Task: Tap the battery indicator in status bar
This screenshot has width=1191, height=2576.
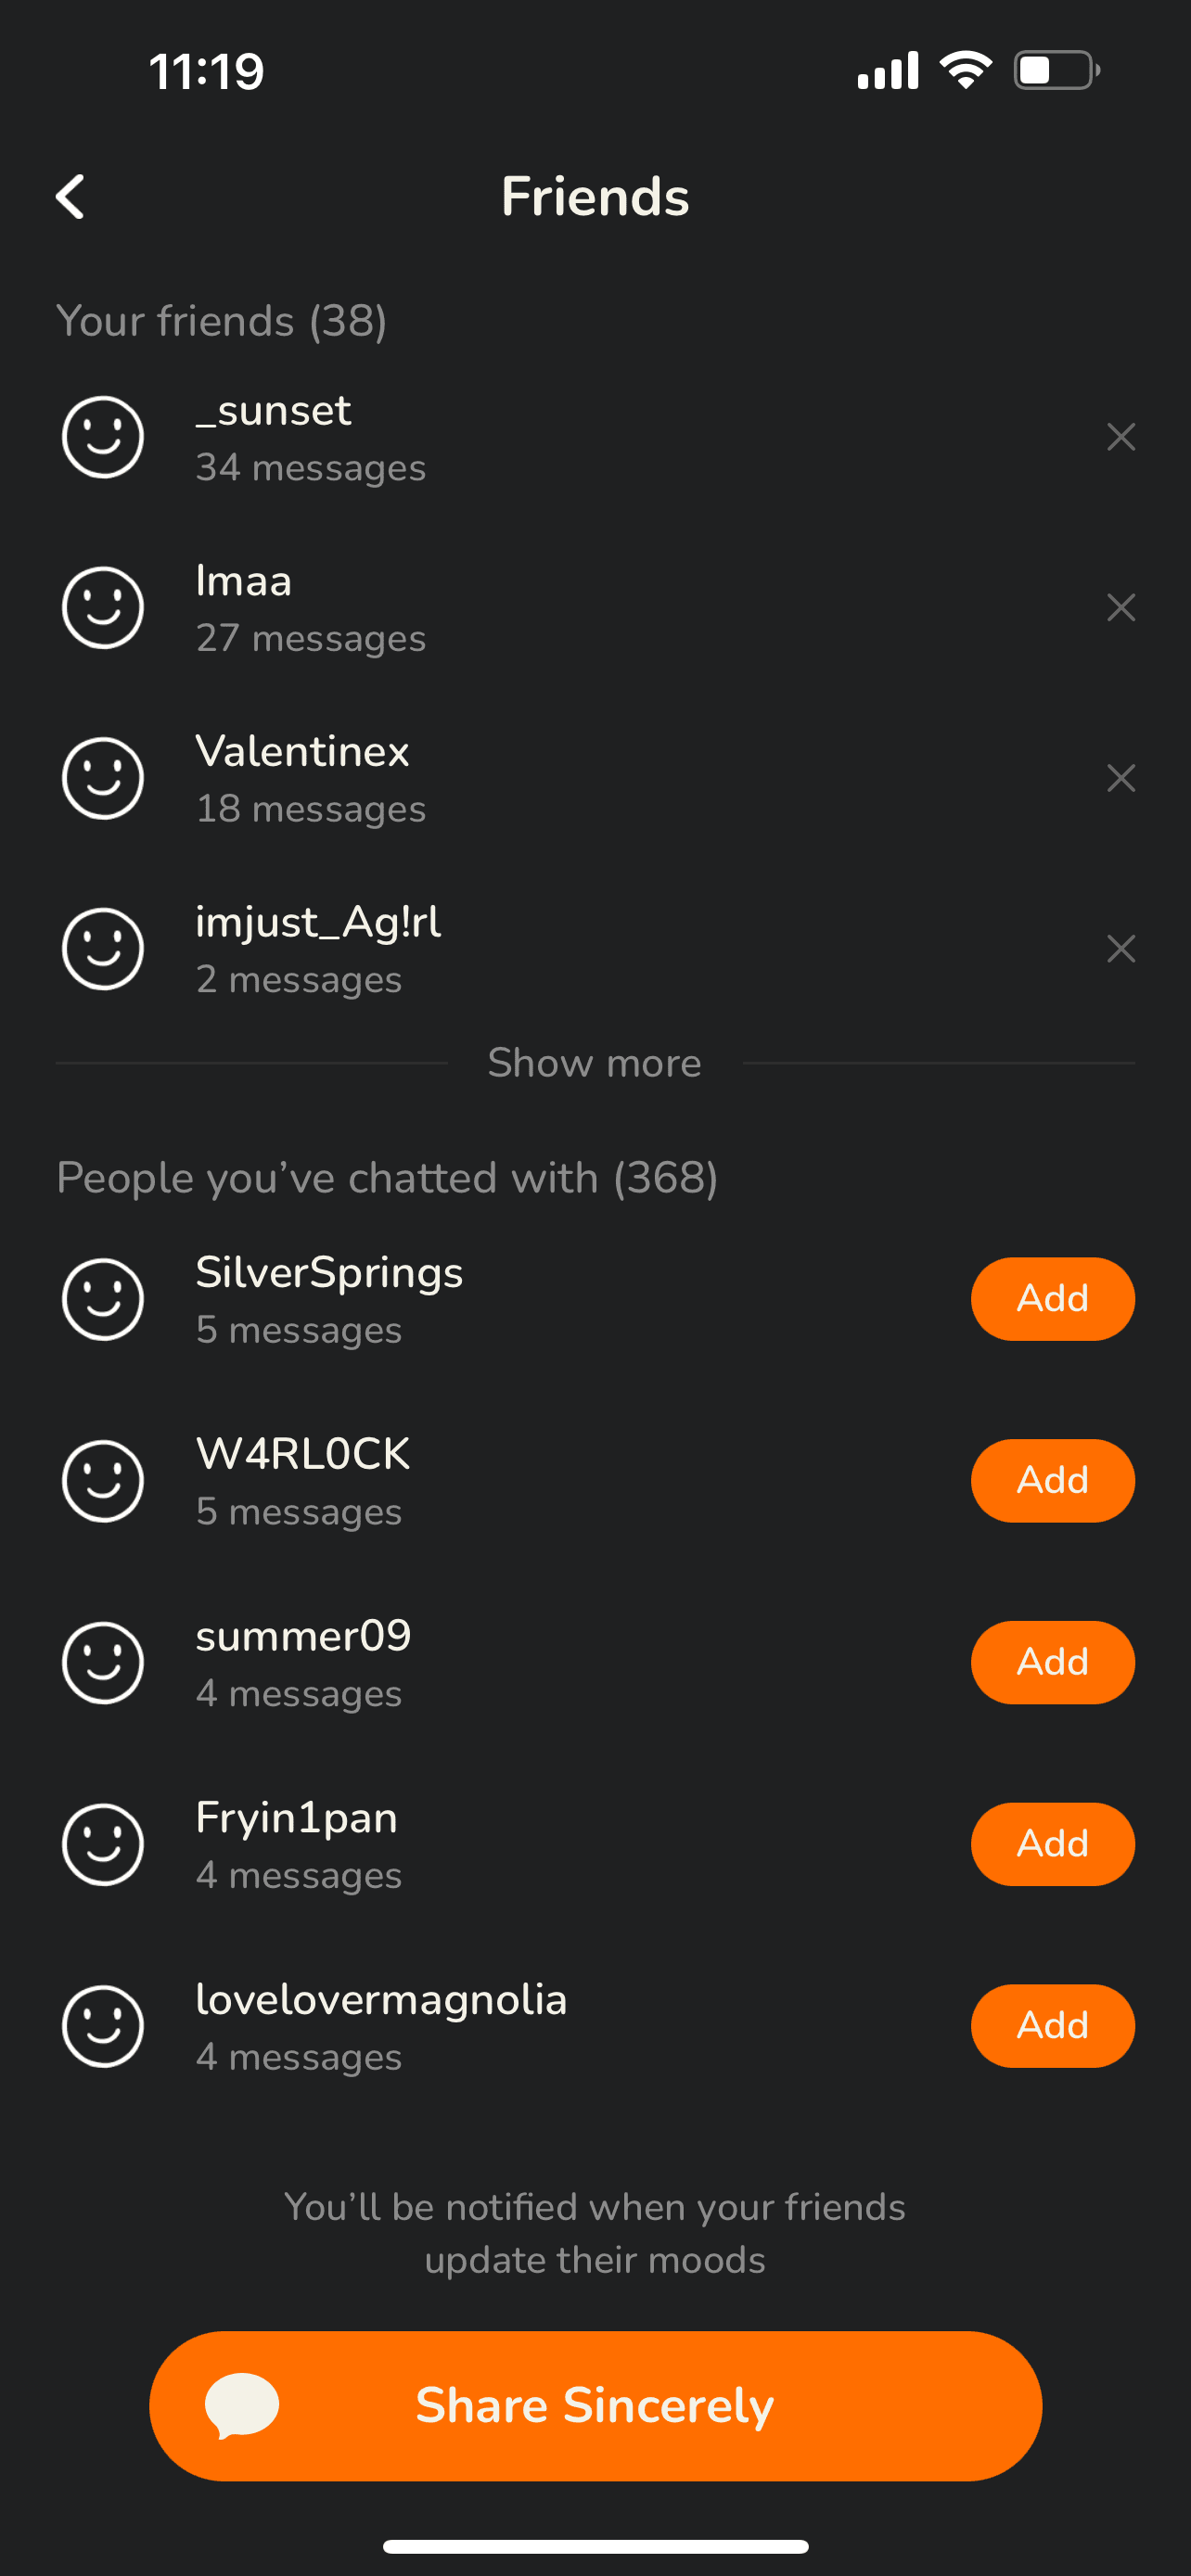Action: point(1056,70)
